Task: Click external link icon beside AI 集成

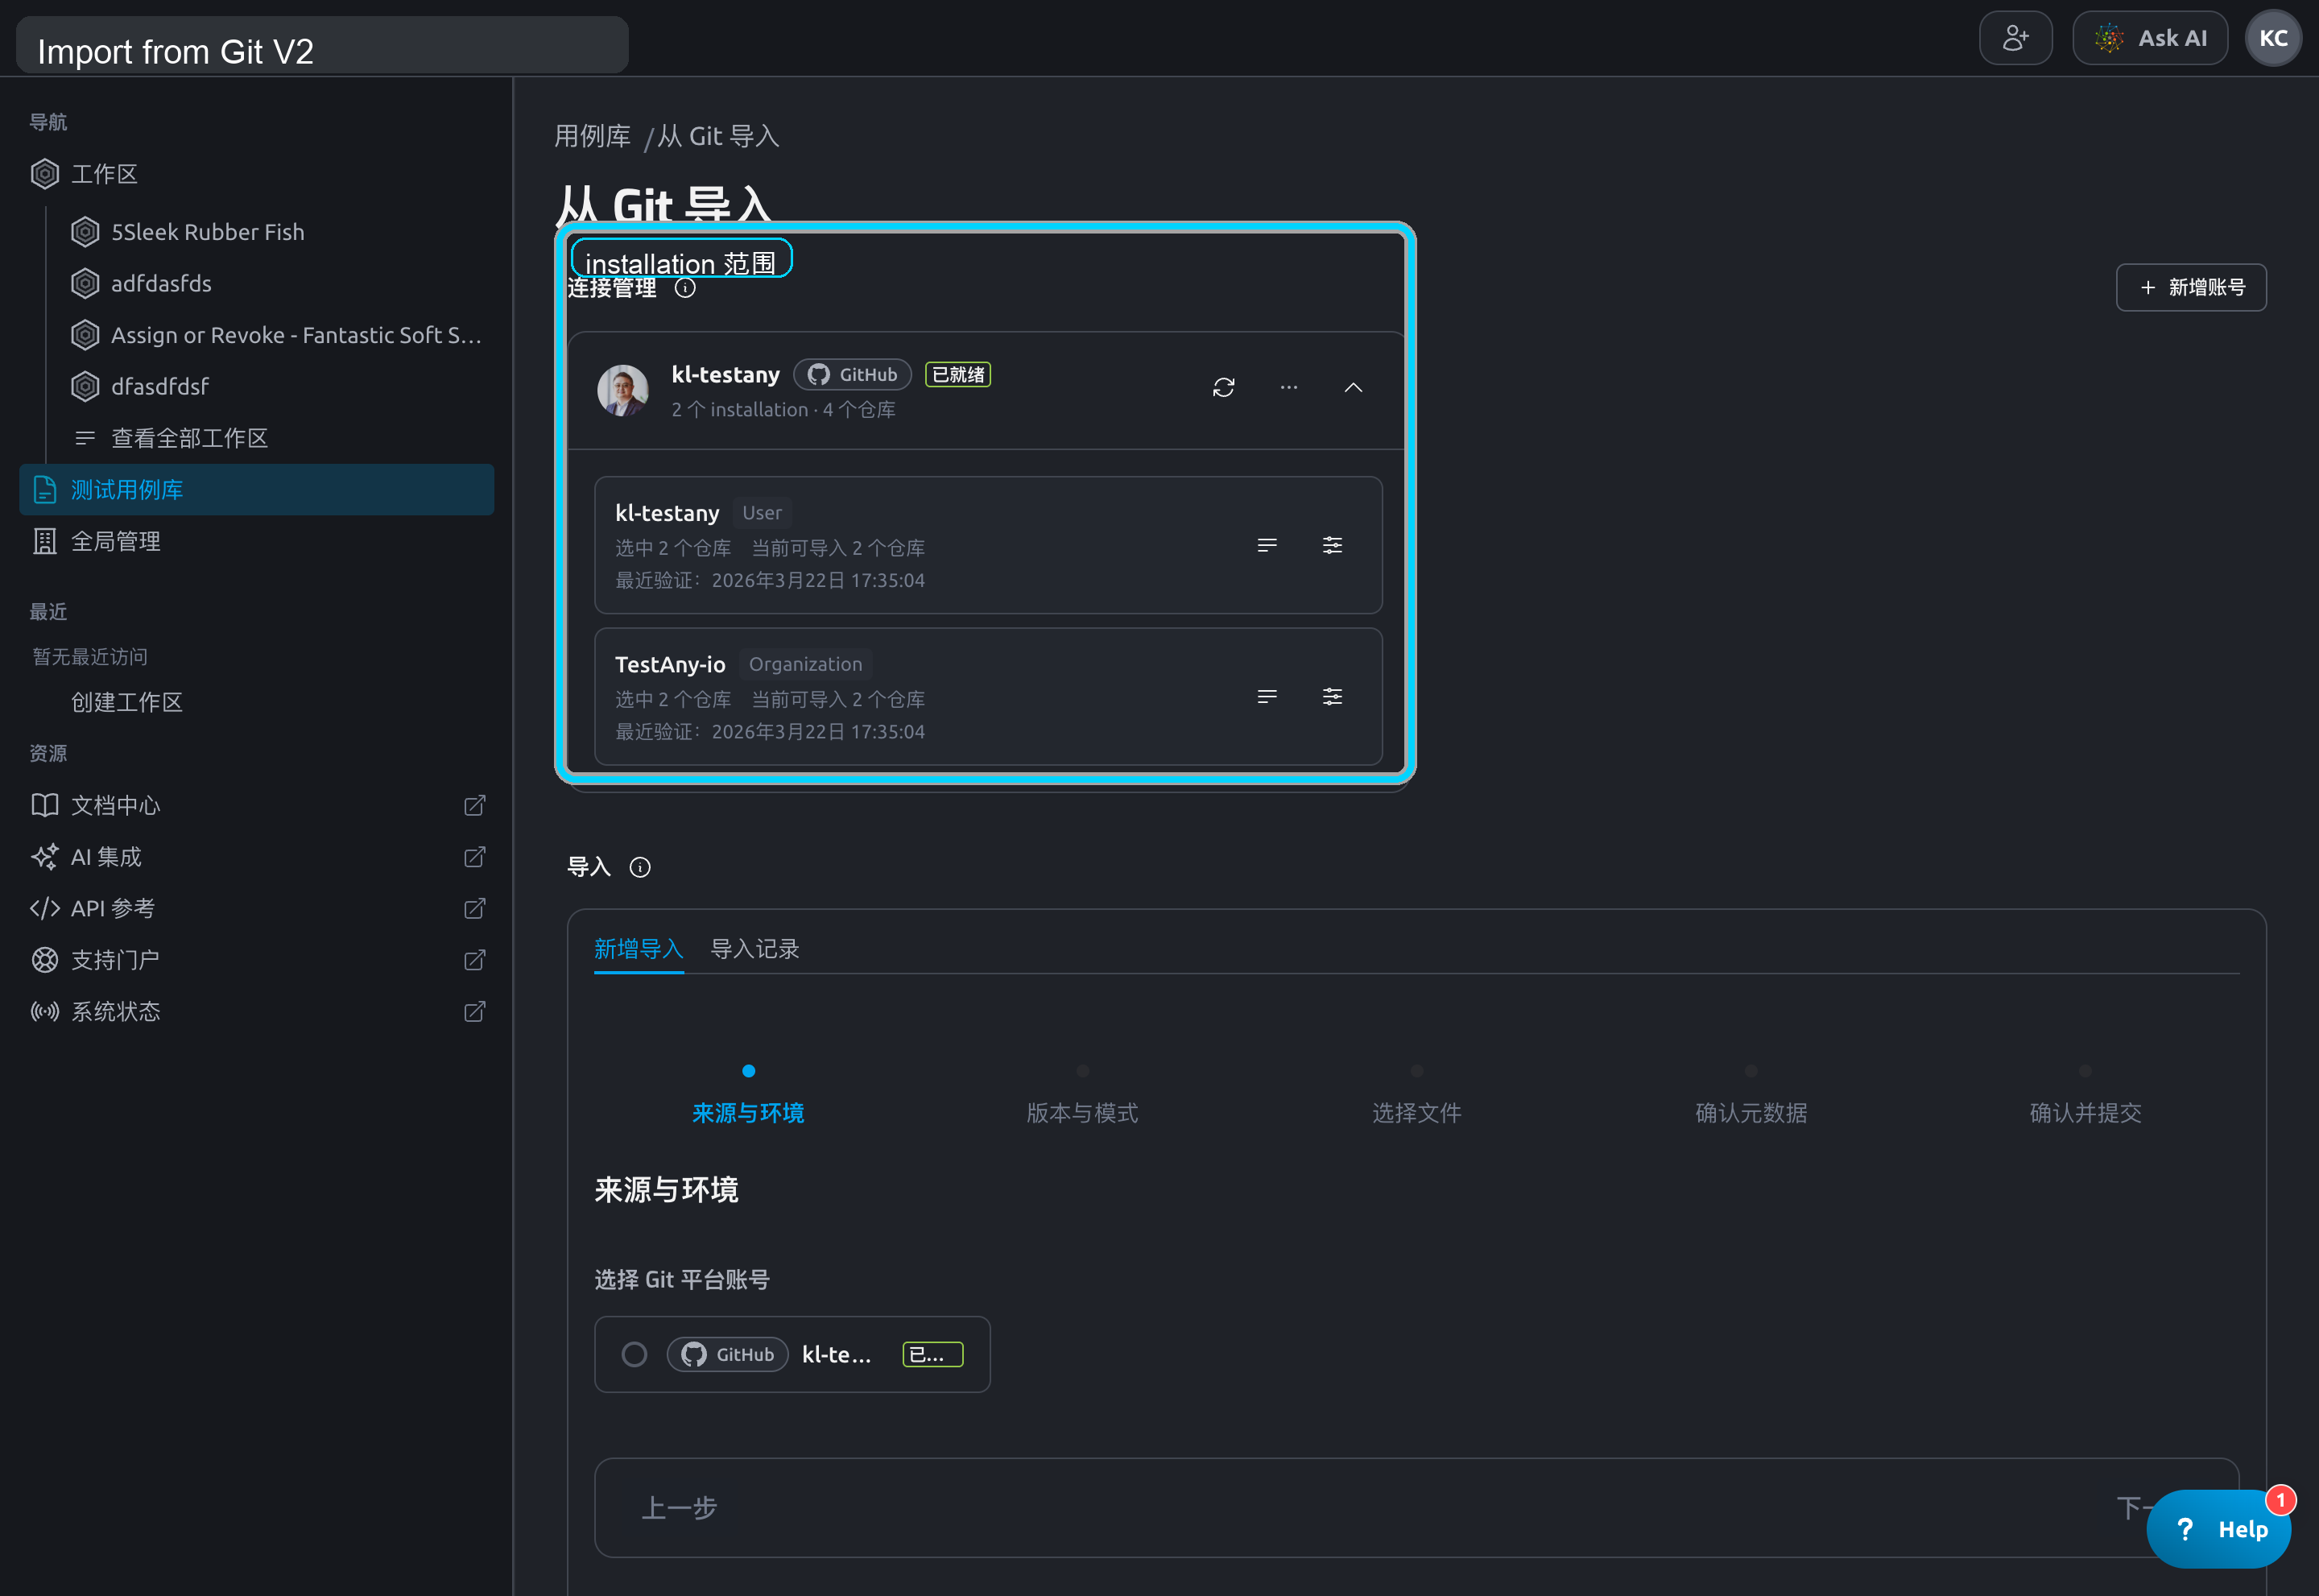Action: [x=475, y=857]
